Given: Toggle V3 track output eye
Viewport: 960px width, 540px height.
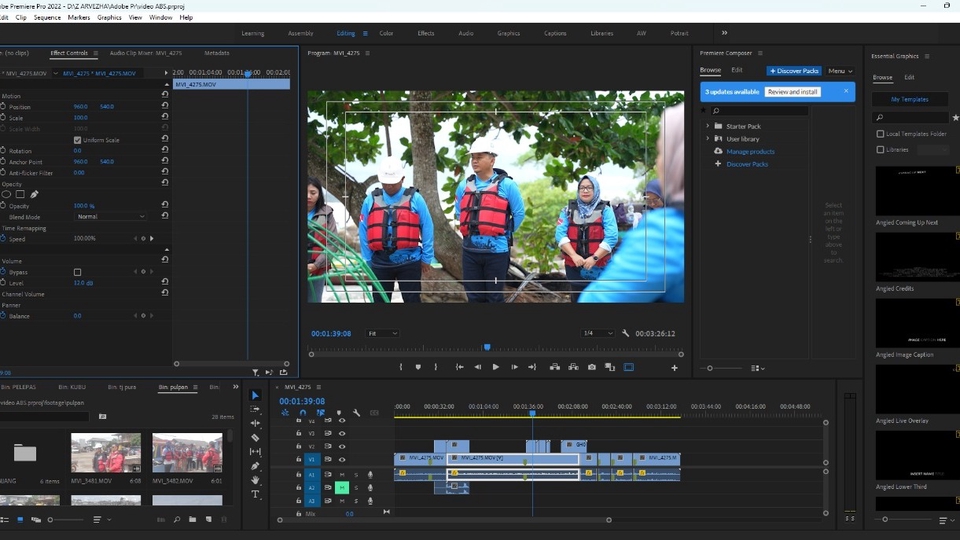Looking at the screenshot, I should pyautogui.click(x=342, y=433).
